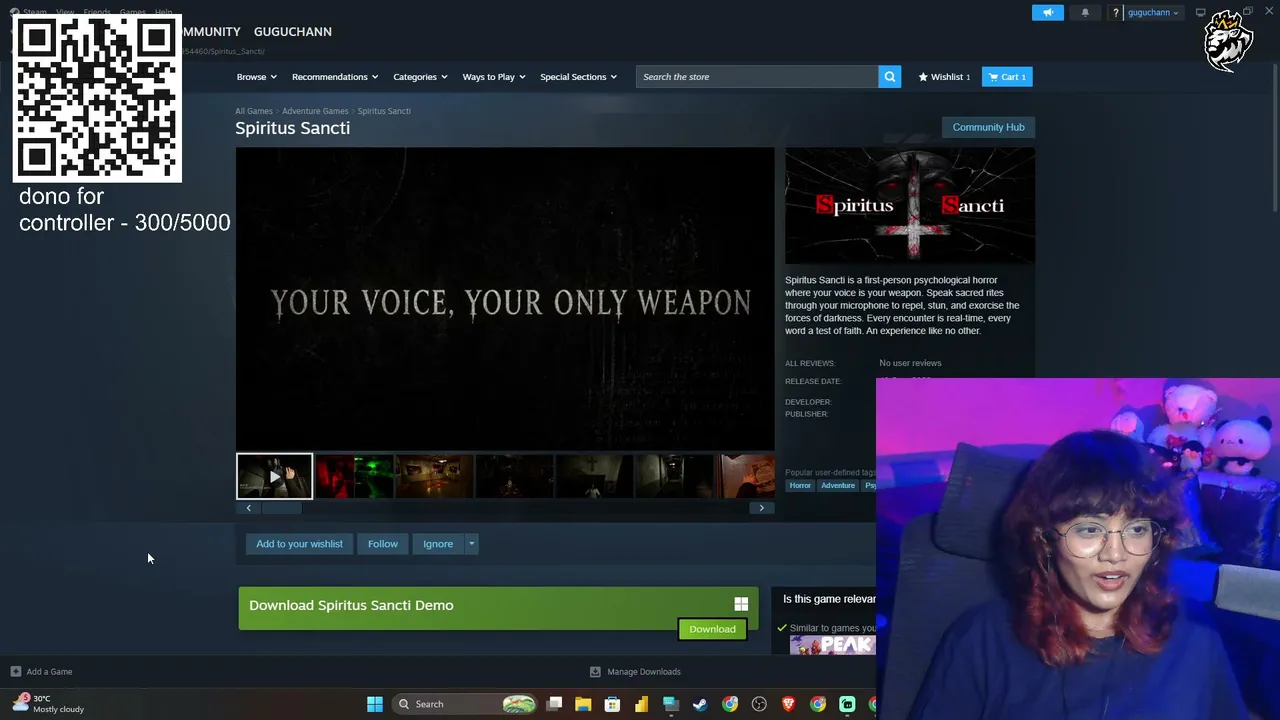Viewport: 1280px width, 720px height.
Task: Select the Adventure tag
Action: pyautogui.click(x=838, y=486)
